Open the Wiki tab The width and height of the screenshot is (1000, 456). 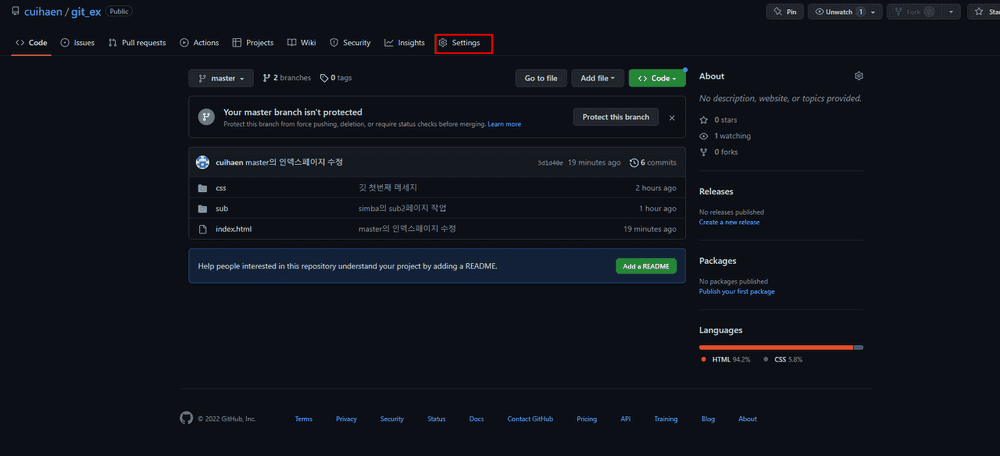(x=302, y=43)
